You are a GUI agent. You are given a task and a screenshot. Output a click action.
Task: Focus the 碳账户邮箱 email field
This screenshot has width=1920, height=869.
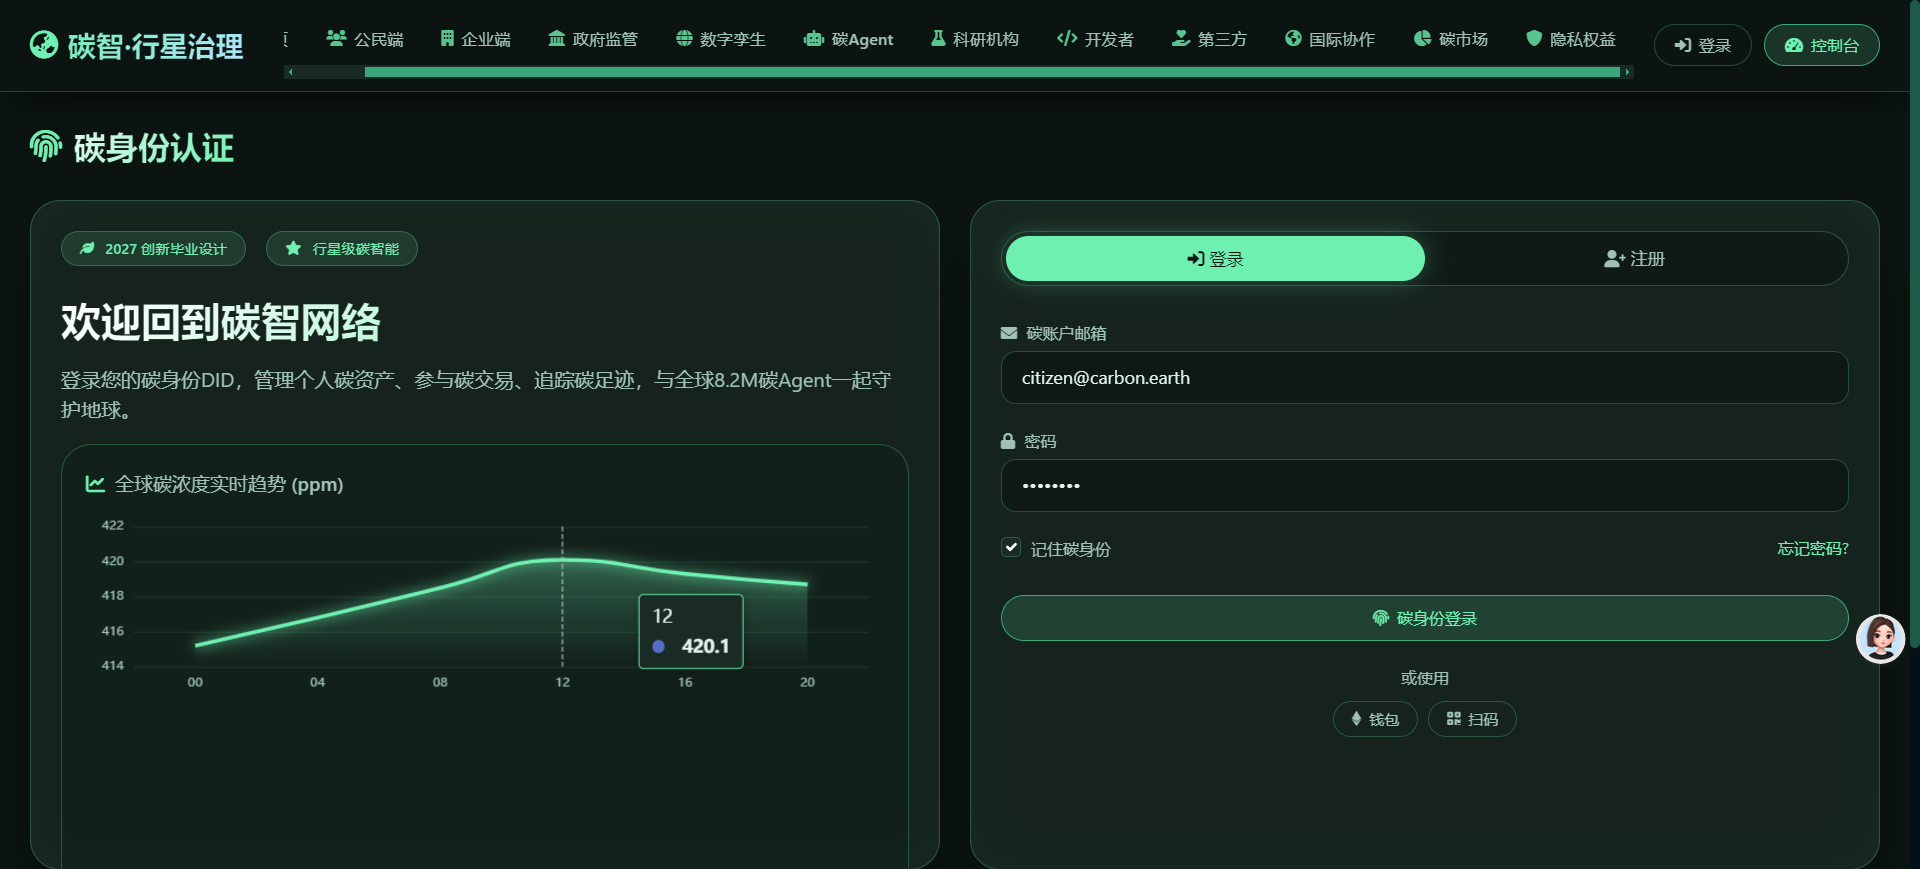click(x=1424, y=378)
